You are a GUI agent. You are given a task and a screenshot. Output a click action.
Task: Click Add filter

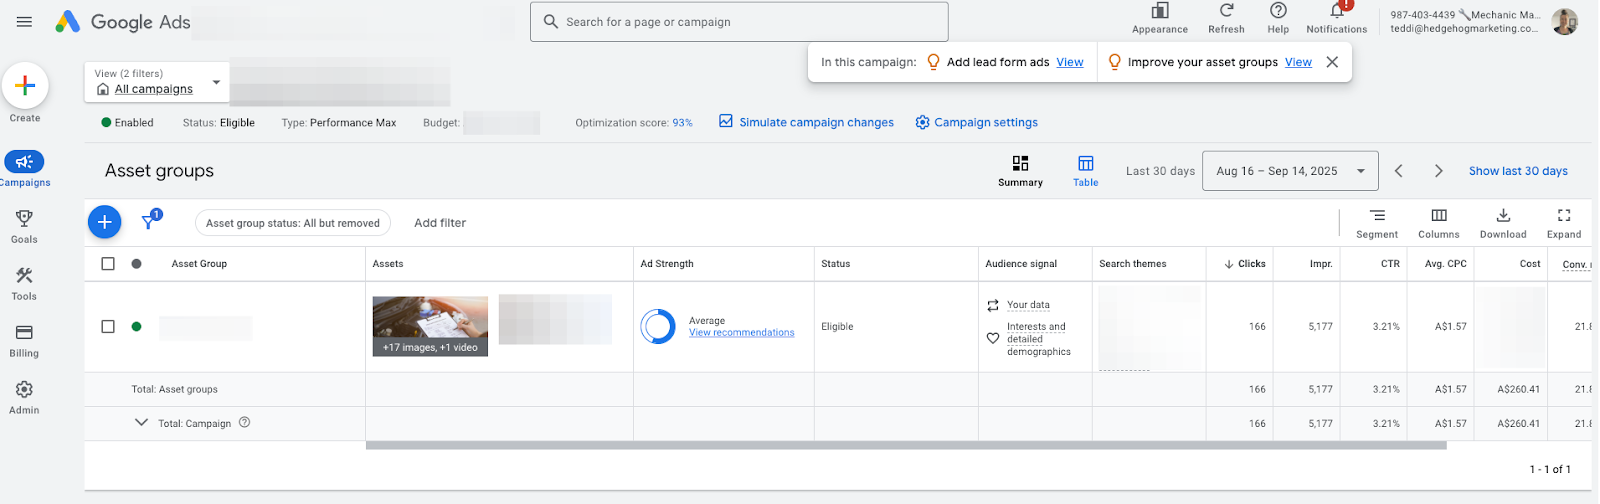440,223
